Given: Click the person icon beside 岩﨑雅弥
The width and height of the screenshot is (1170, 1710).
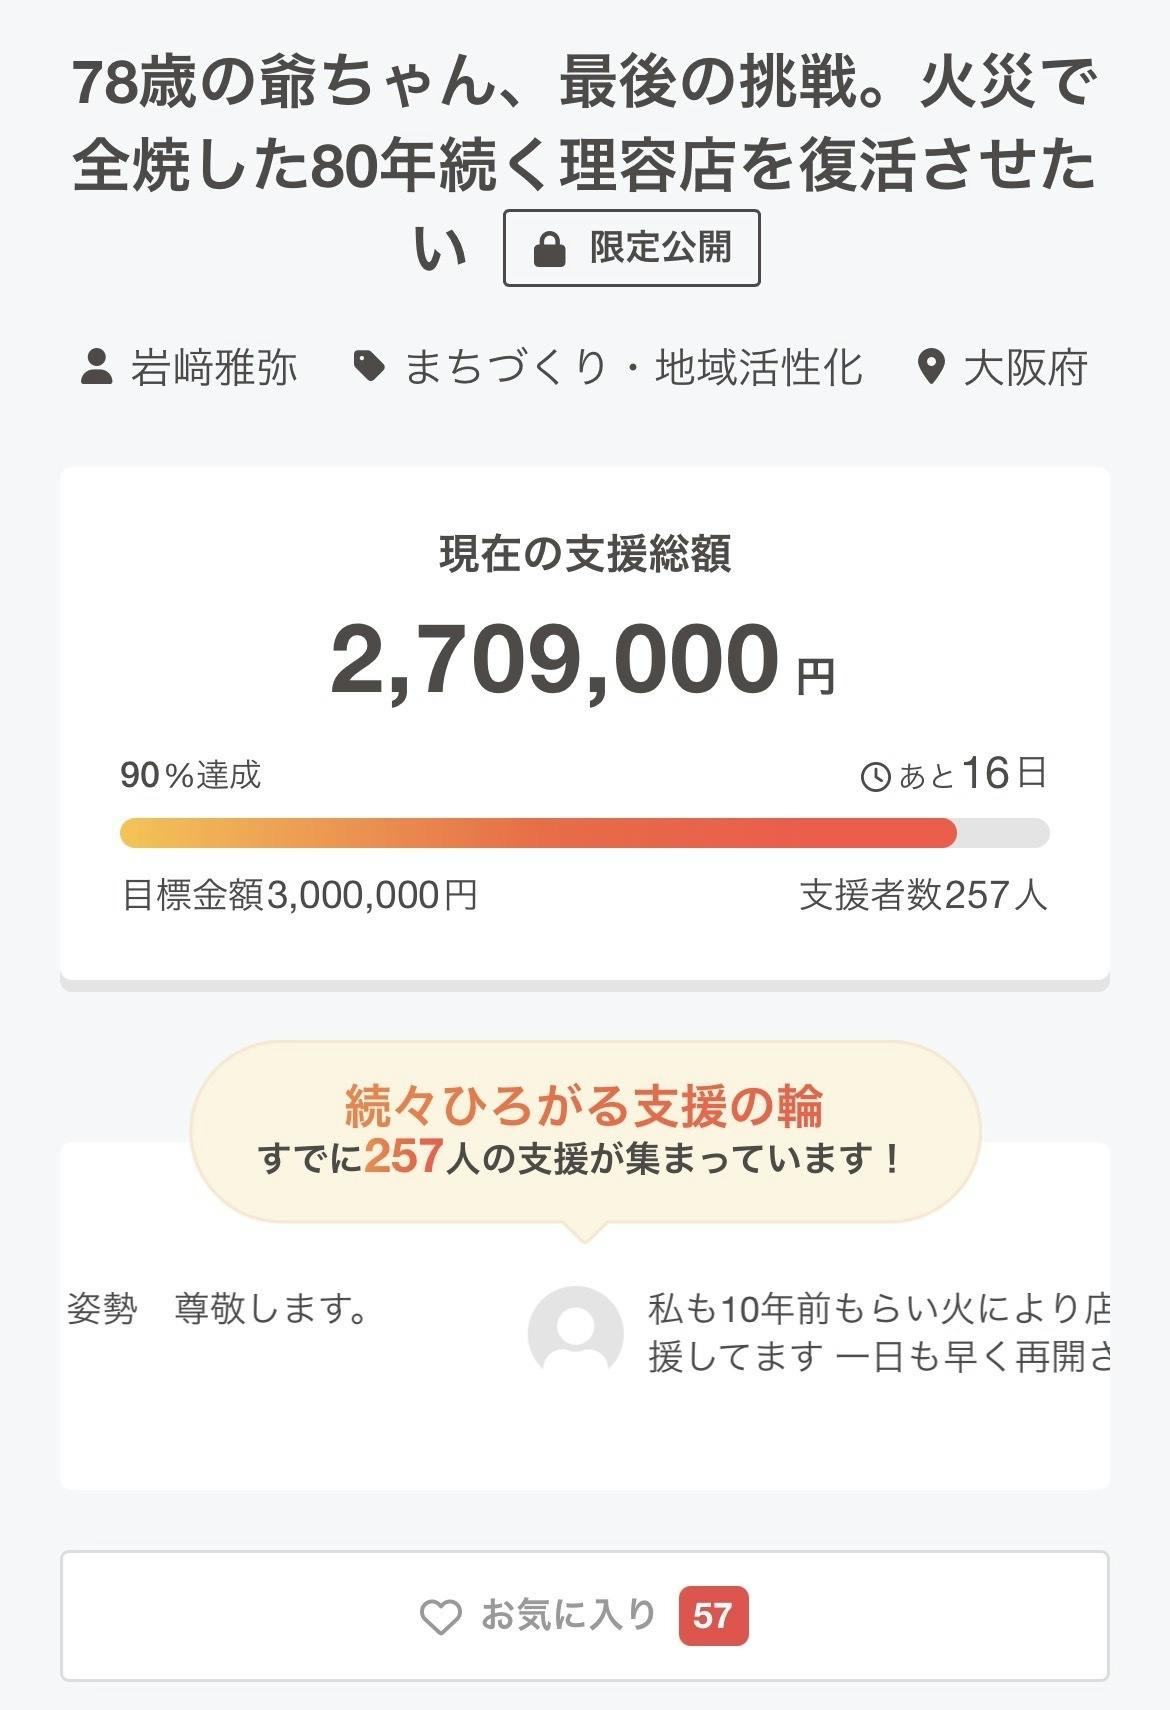Looking at the screenshot, I should click(x=96, y=367).
